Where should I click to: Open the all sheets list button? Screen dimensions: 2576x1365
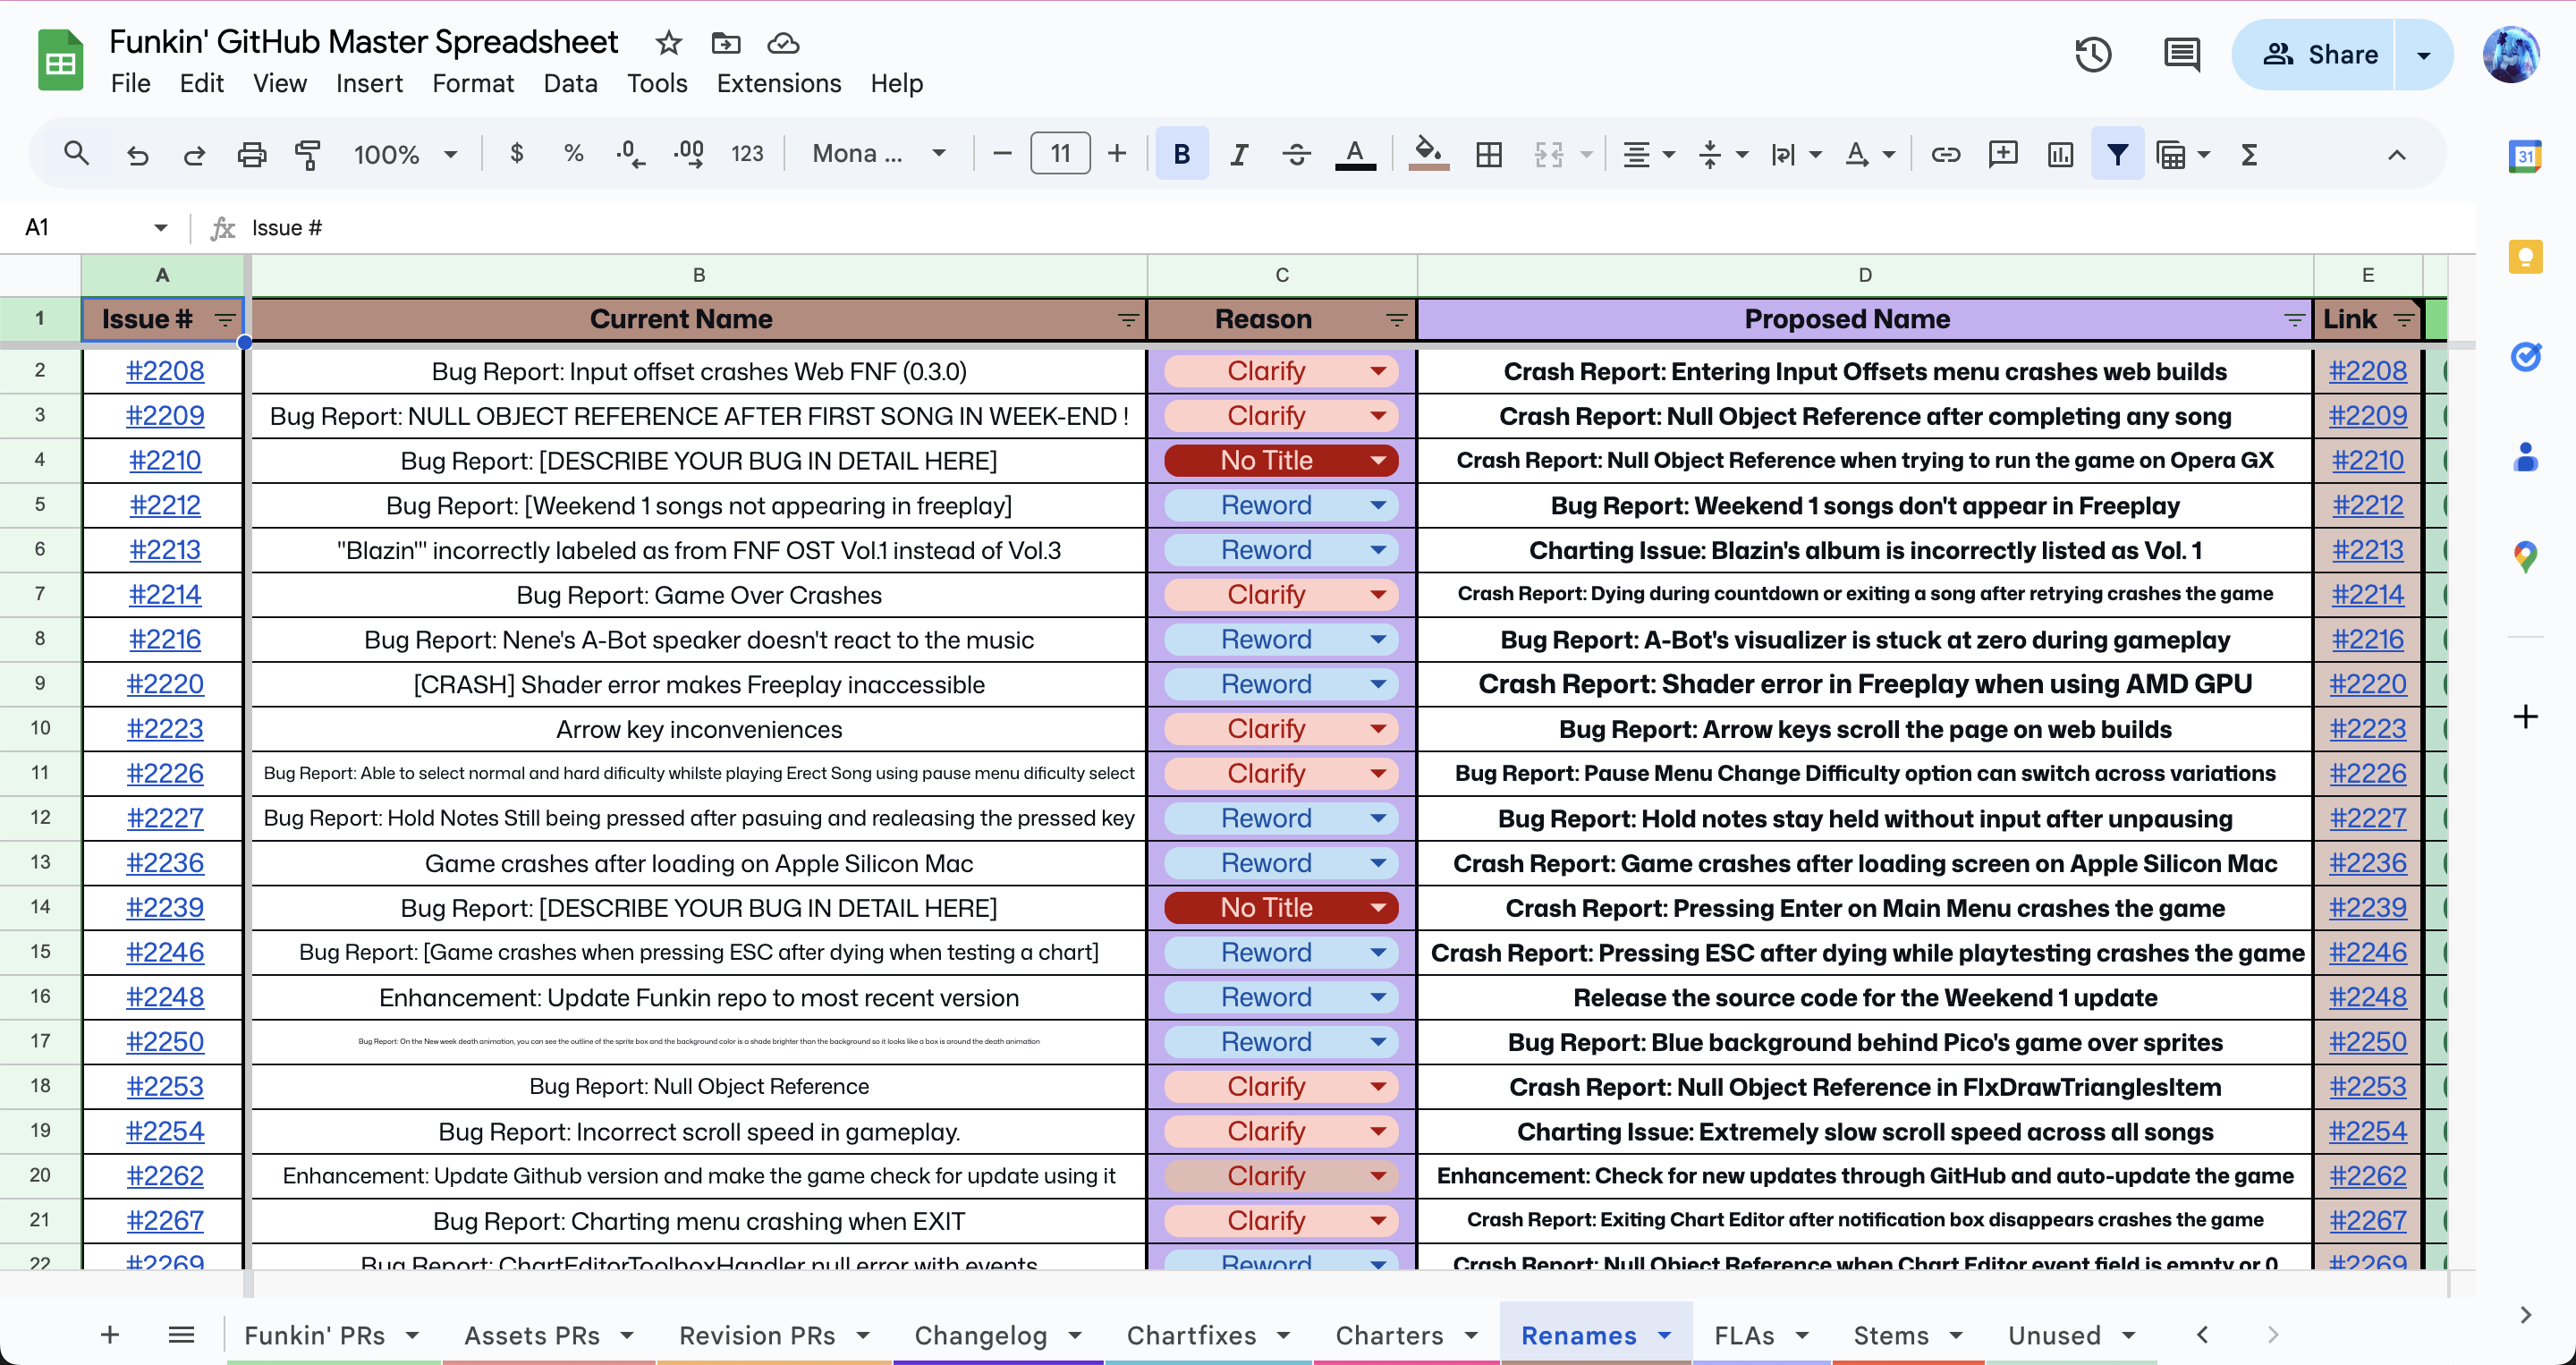tap(181, 1334)
